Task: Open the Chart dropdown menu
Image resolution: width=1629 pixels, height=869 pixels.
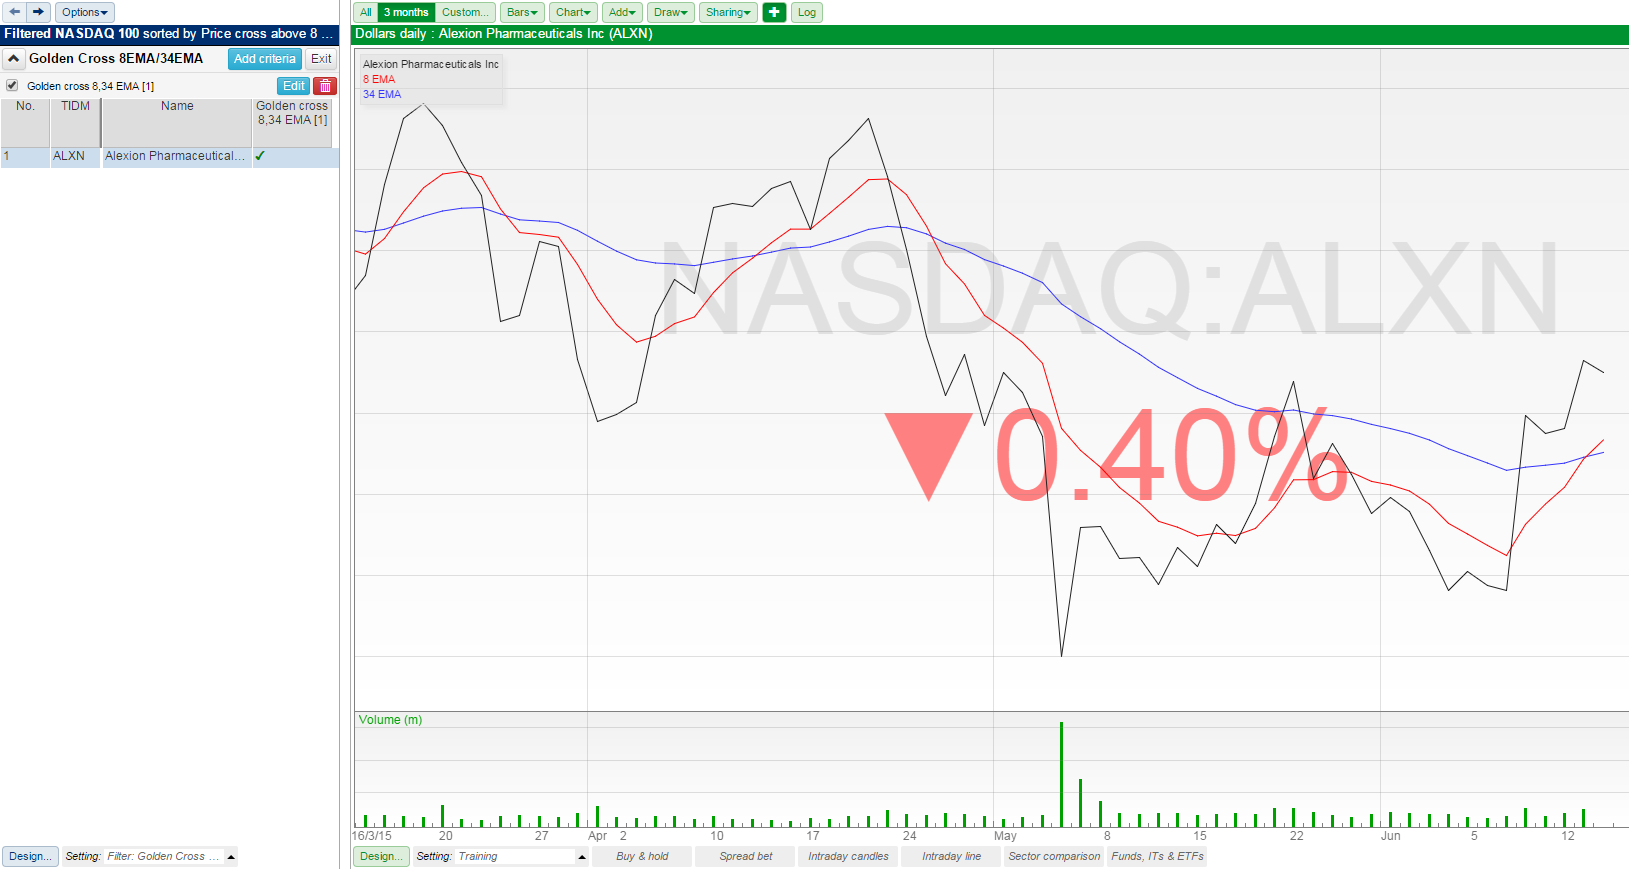Action: 573,12
